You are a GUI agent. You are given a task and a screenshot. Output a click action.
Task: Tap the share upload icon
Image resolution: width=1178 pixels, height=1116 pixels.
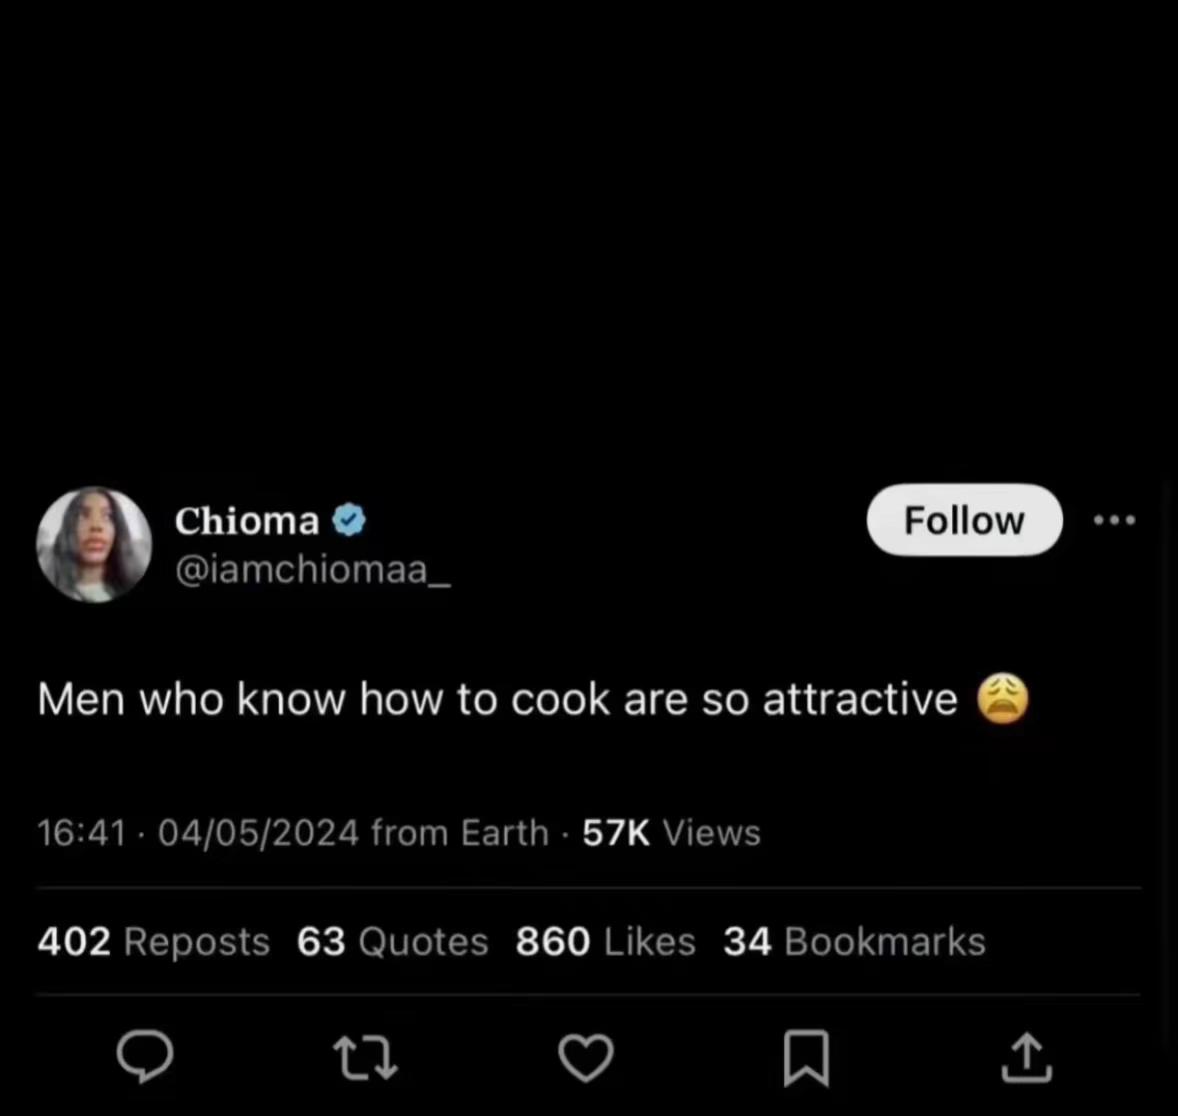(x=1027, y=1058)
